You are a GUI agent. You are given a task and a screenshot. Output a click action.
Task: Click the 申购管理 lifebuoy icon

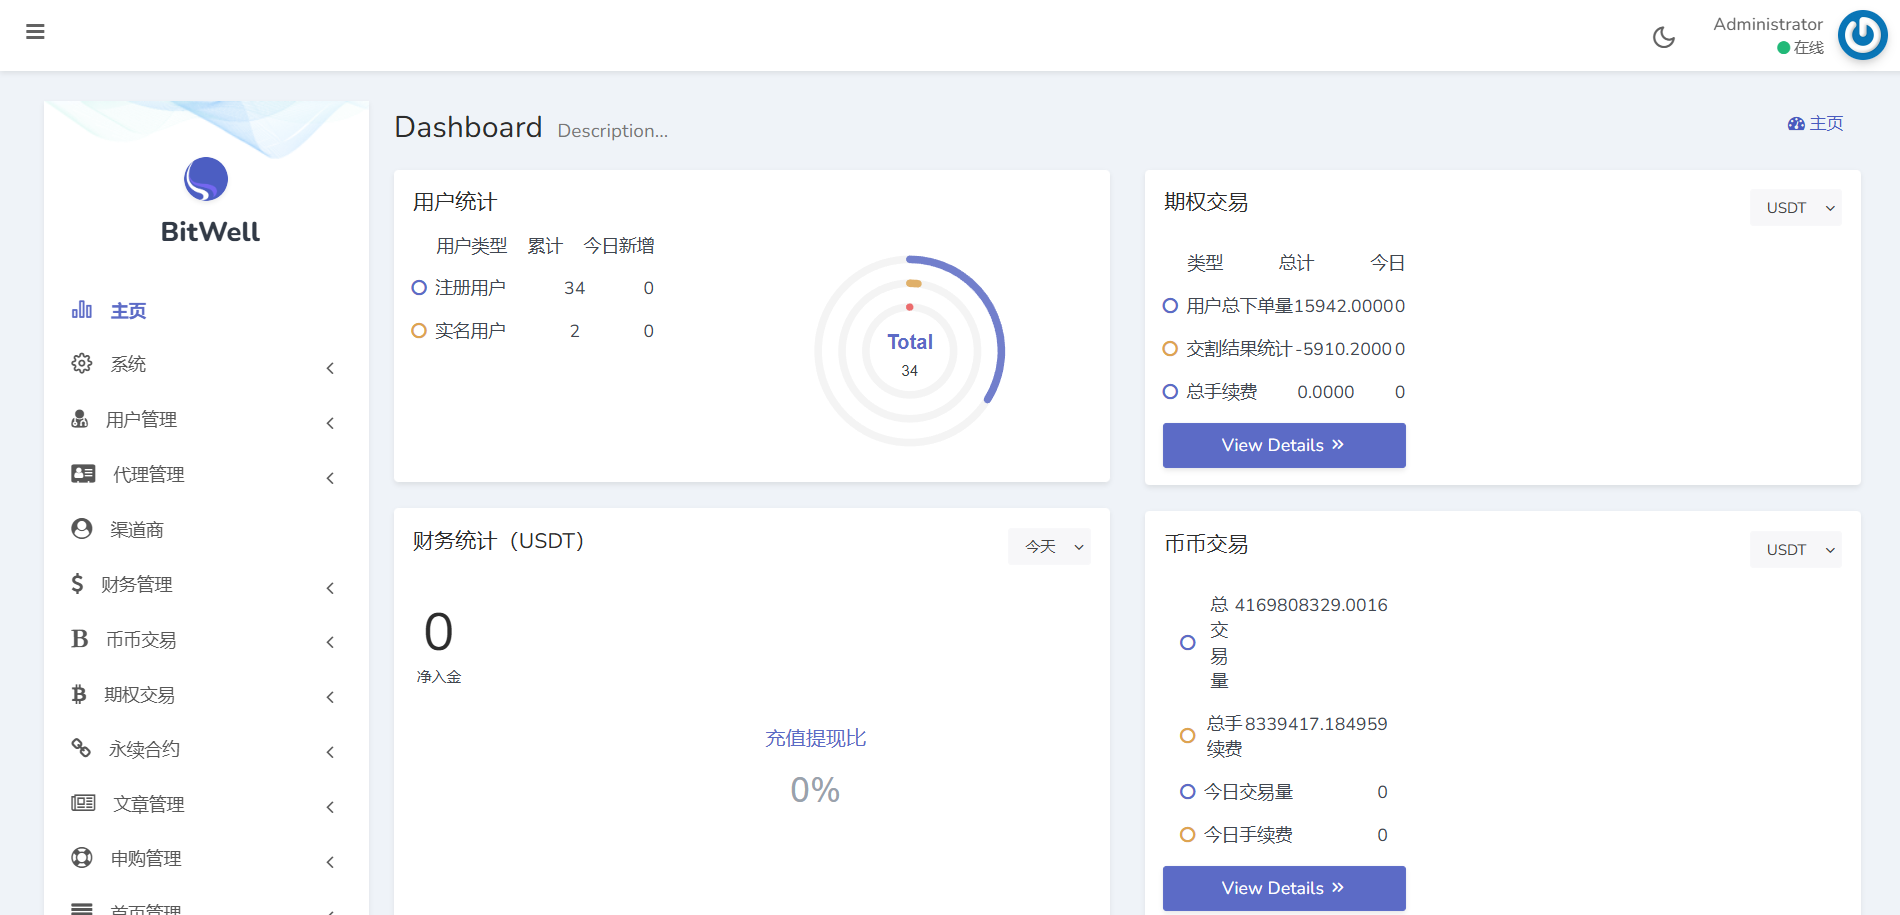[82, 858]
